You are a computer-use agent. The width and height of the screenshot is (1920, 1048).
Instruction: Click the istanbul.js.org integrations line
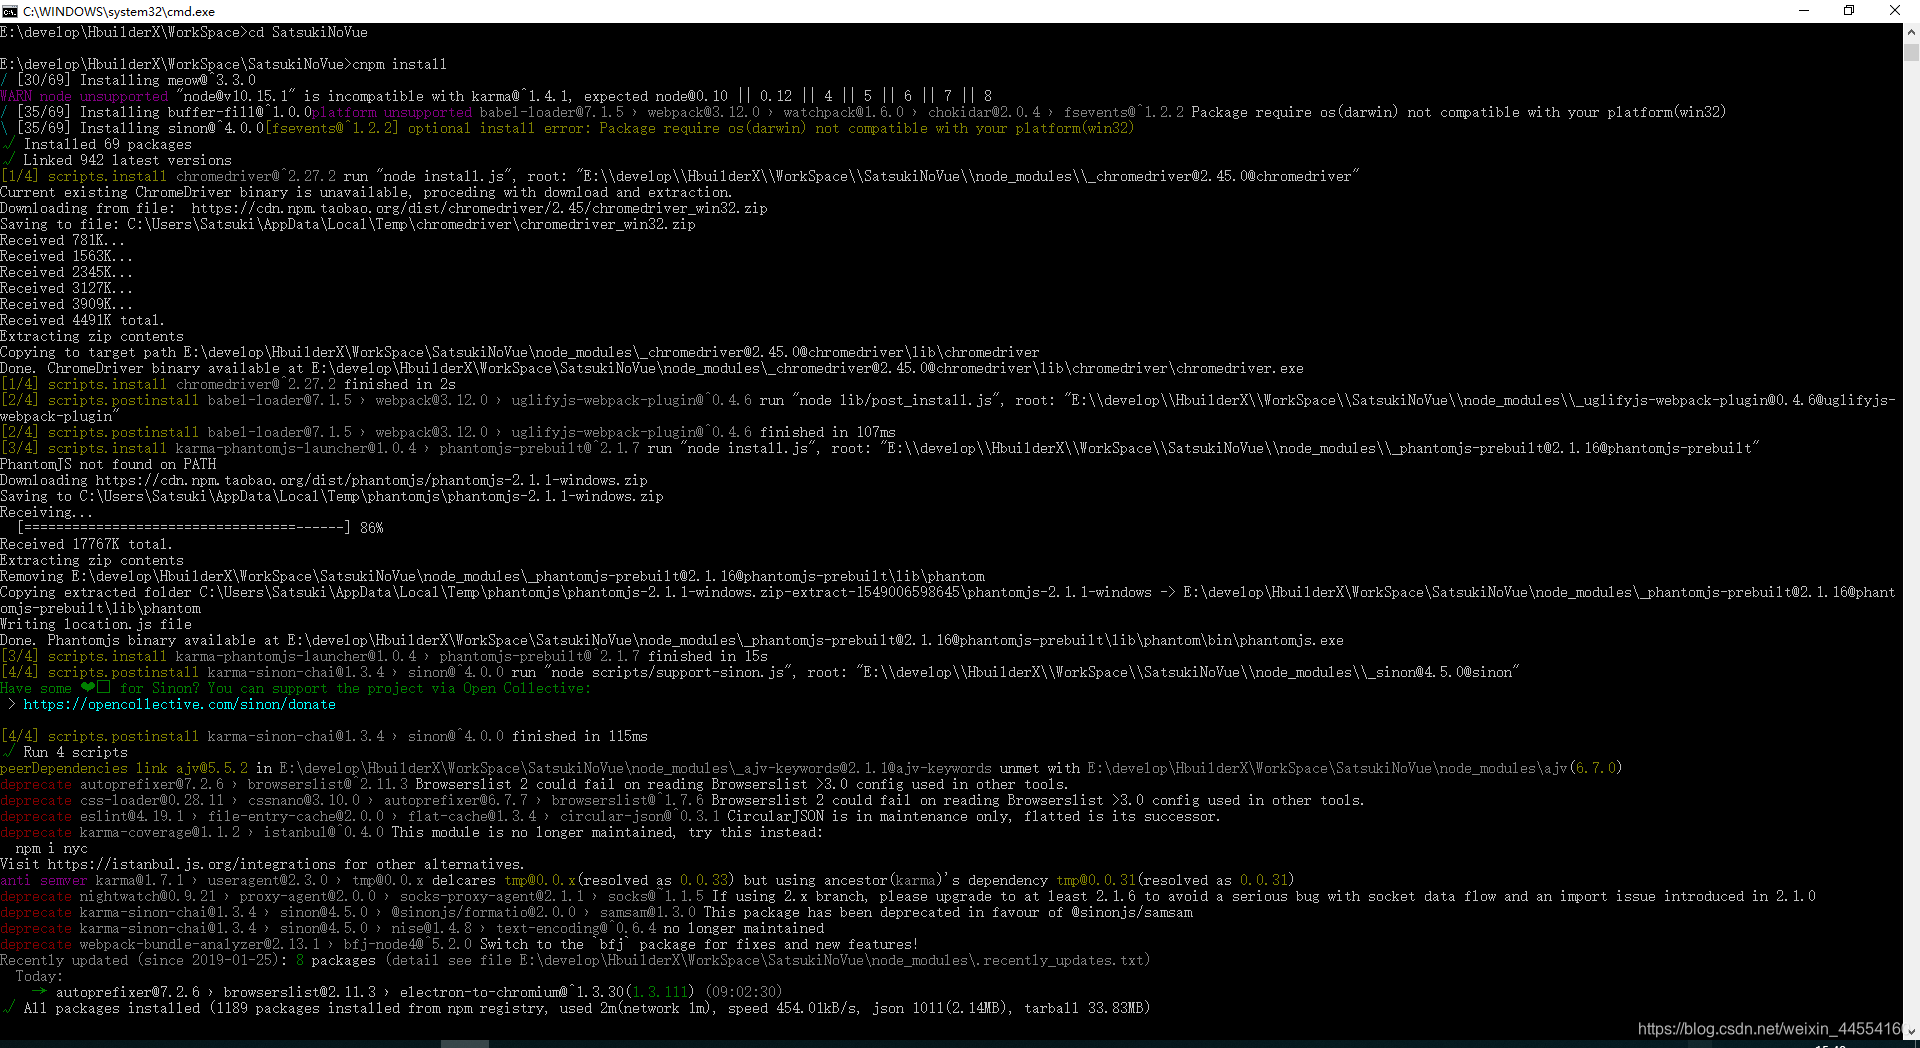click(262, 864)
